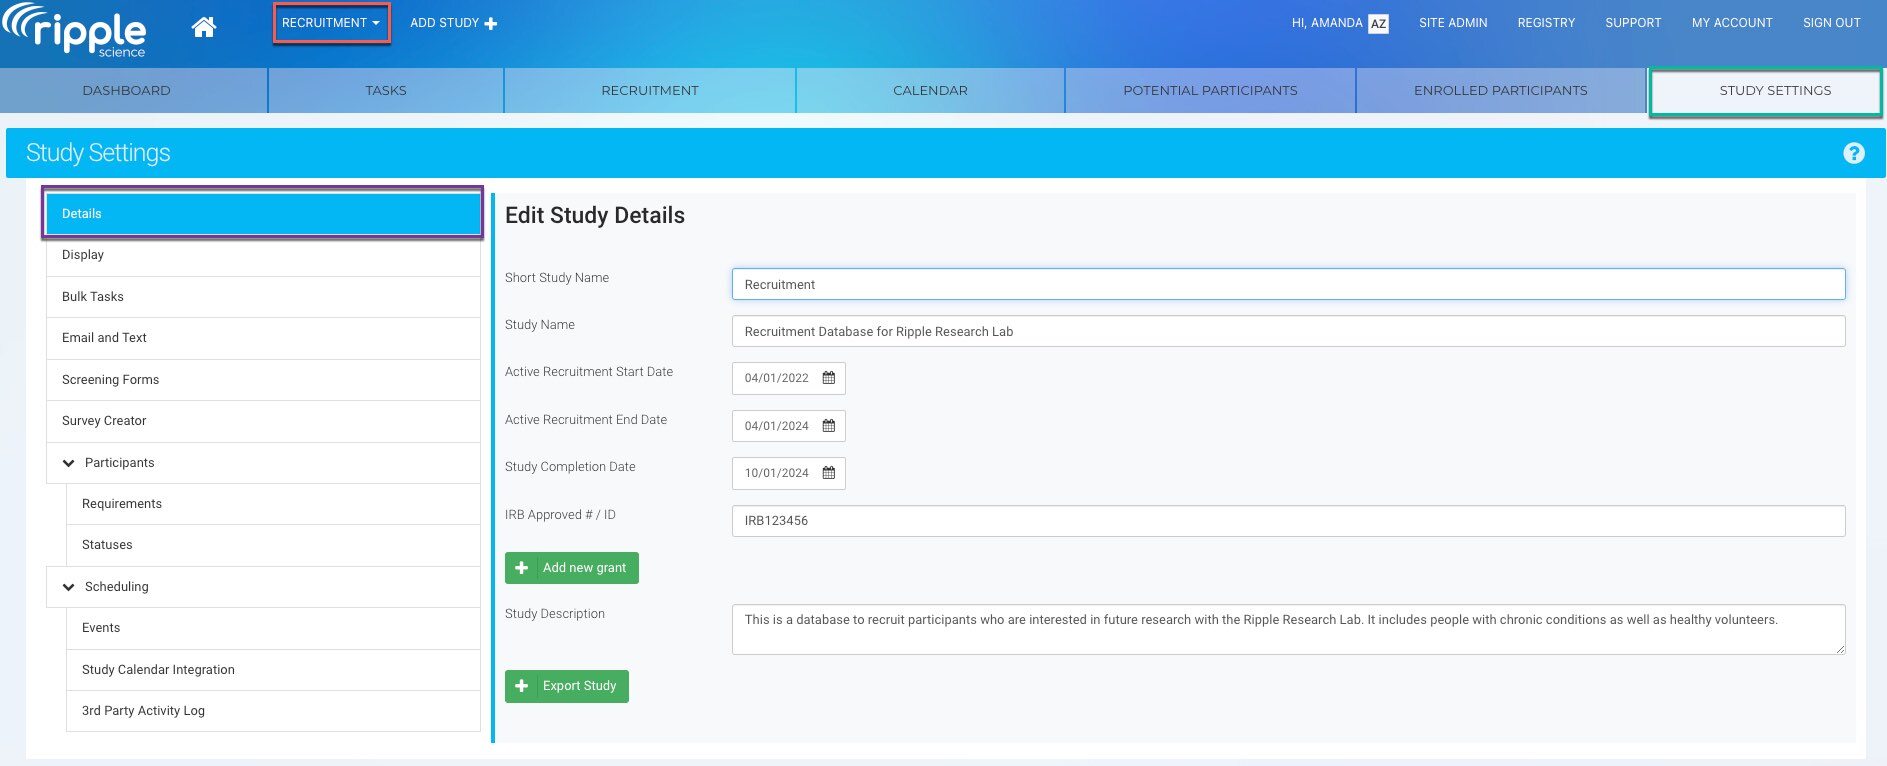Click the help question mark icon
1887x766 pixels.
pyautogui.click(x=1853, y=153)
